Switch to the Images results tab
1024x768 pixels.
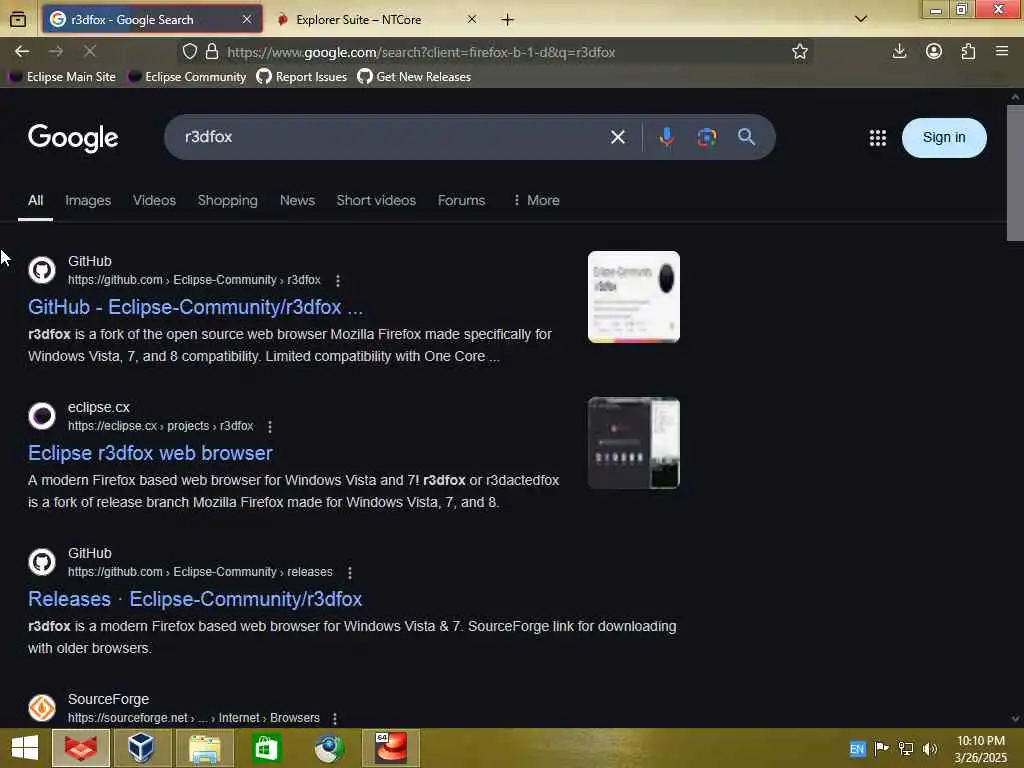(x=88, y=200)
